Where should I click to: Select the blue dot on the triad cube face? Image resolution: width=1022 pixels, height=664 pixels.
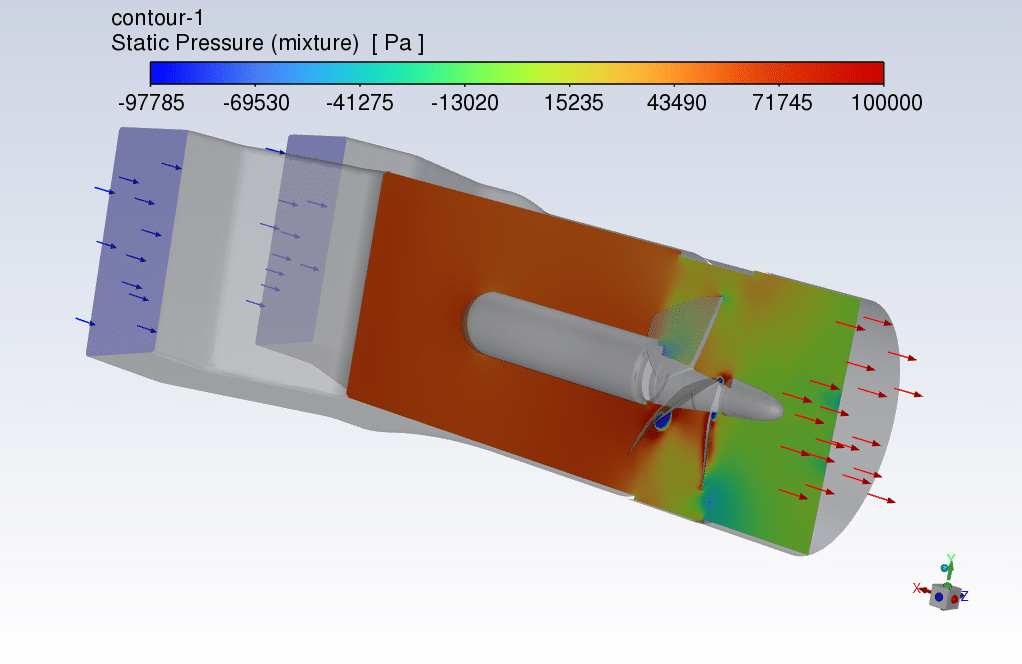click(x=940, y=597)
